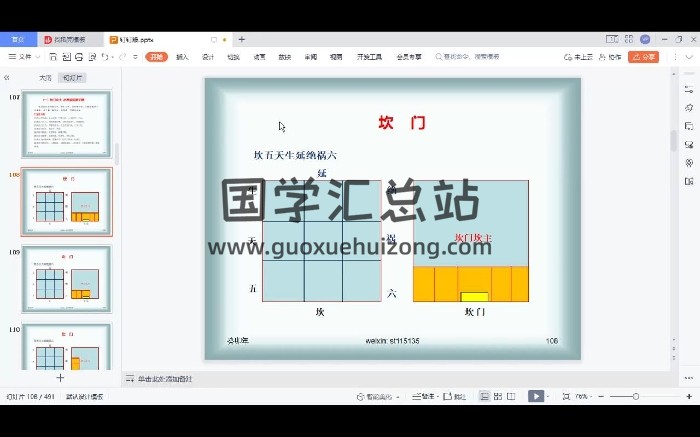Open the second right sidebar tool icon
This screenshot has height=437, width=700.
click(x=689, y=108)
